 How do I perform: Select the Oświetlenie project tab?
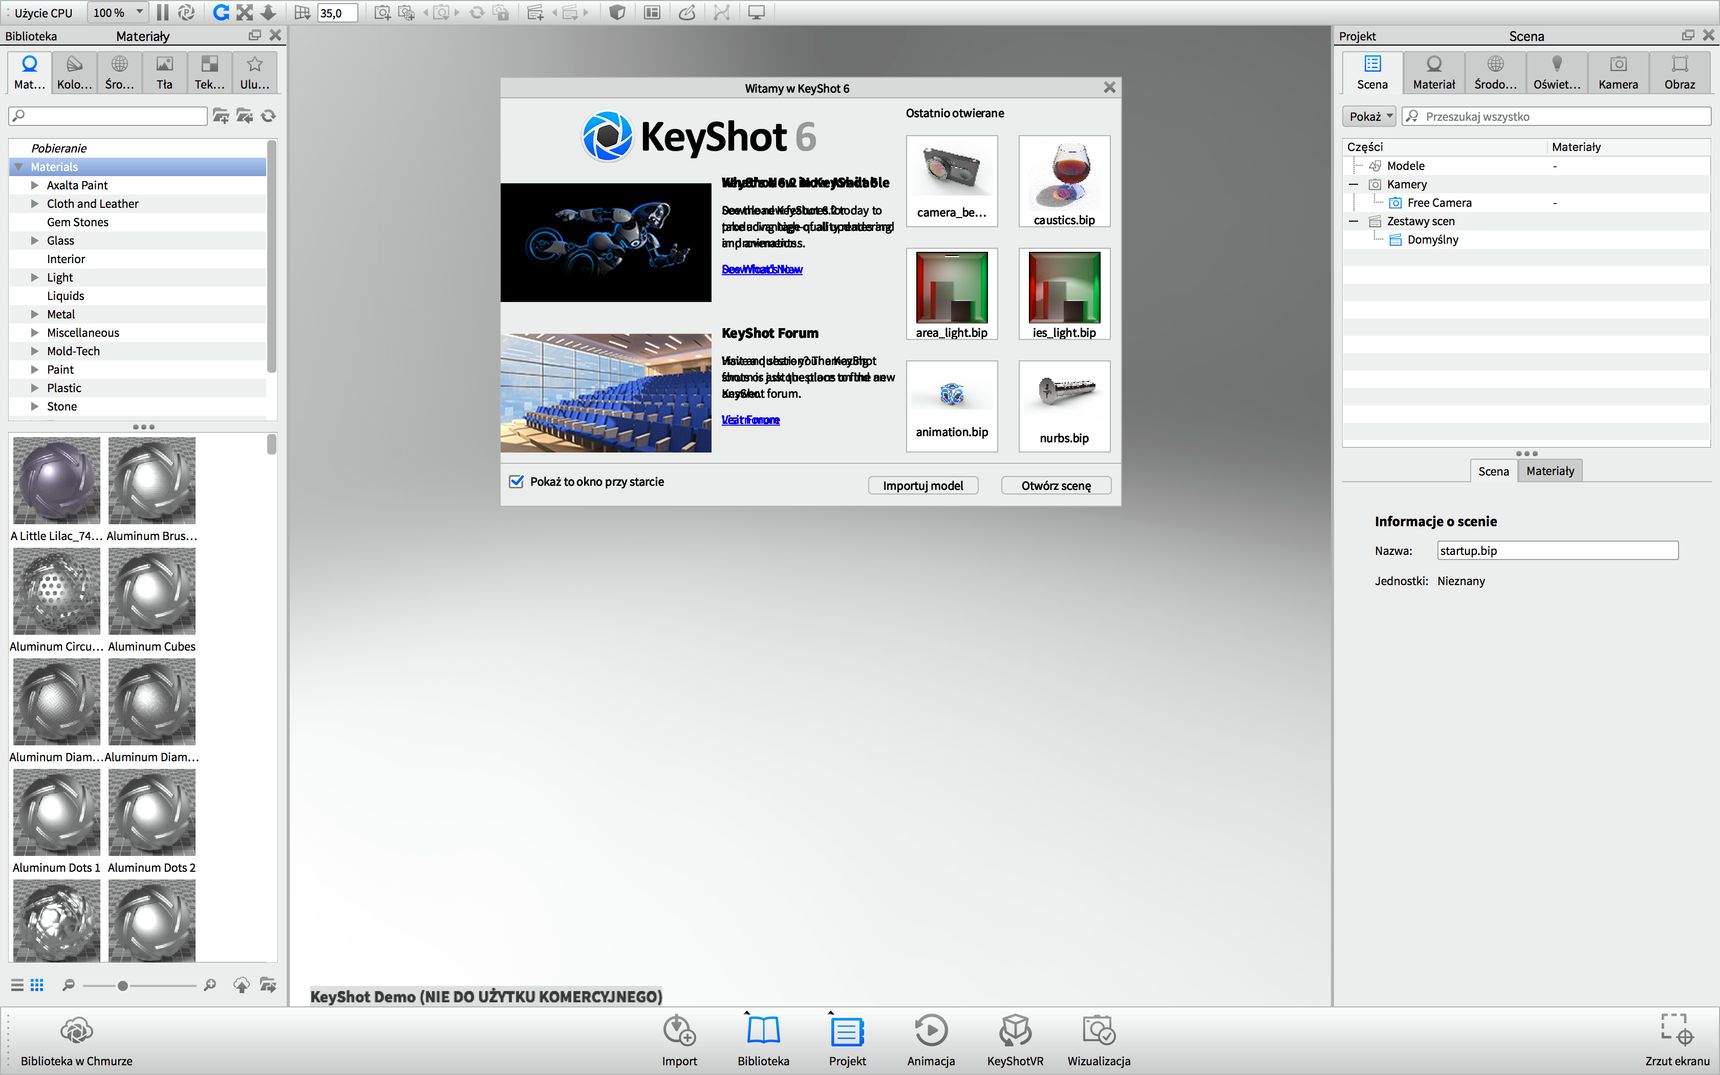1557,73
